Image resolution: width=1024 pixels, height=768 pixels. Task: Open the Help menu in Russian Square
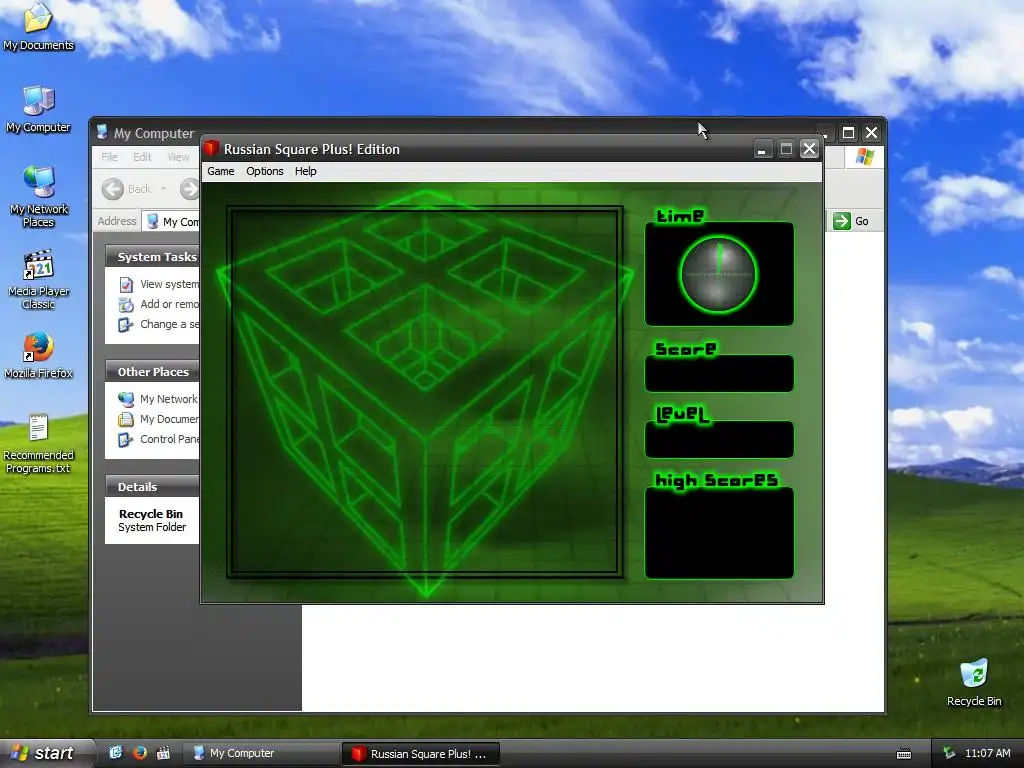coord(306,171)
